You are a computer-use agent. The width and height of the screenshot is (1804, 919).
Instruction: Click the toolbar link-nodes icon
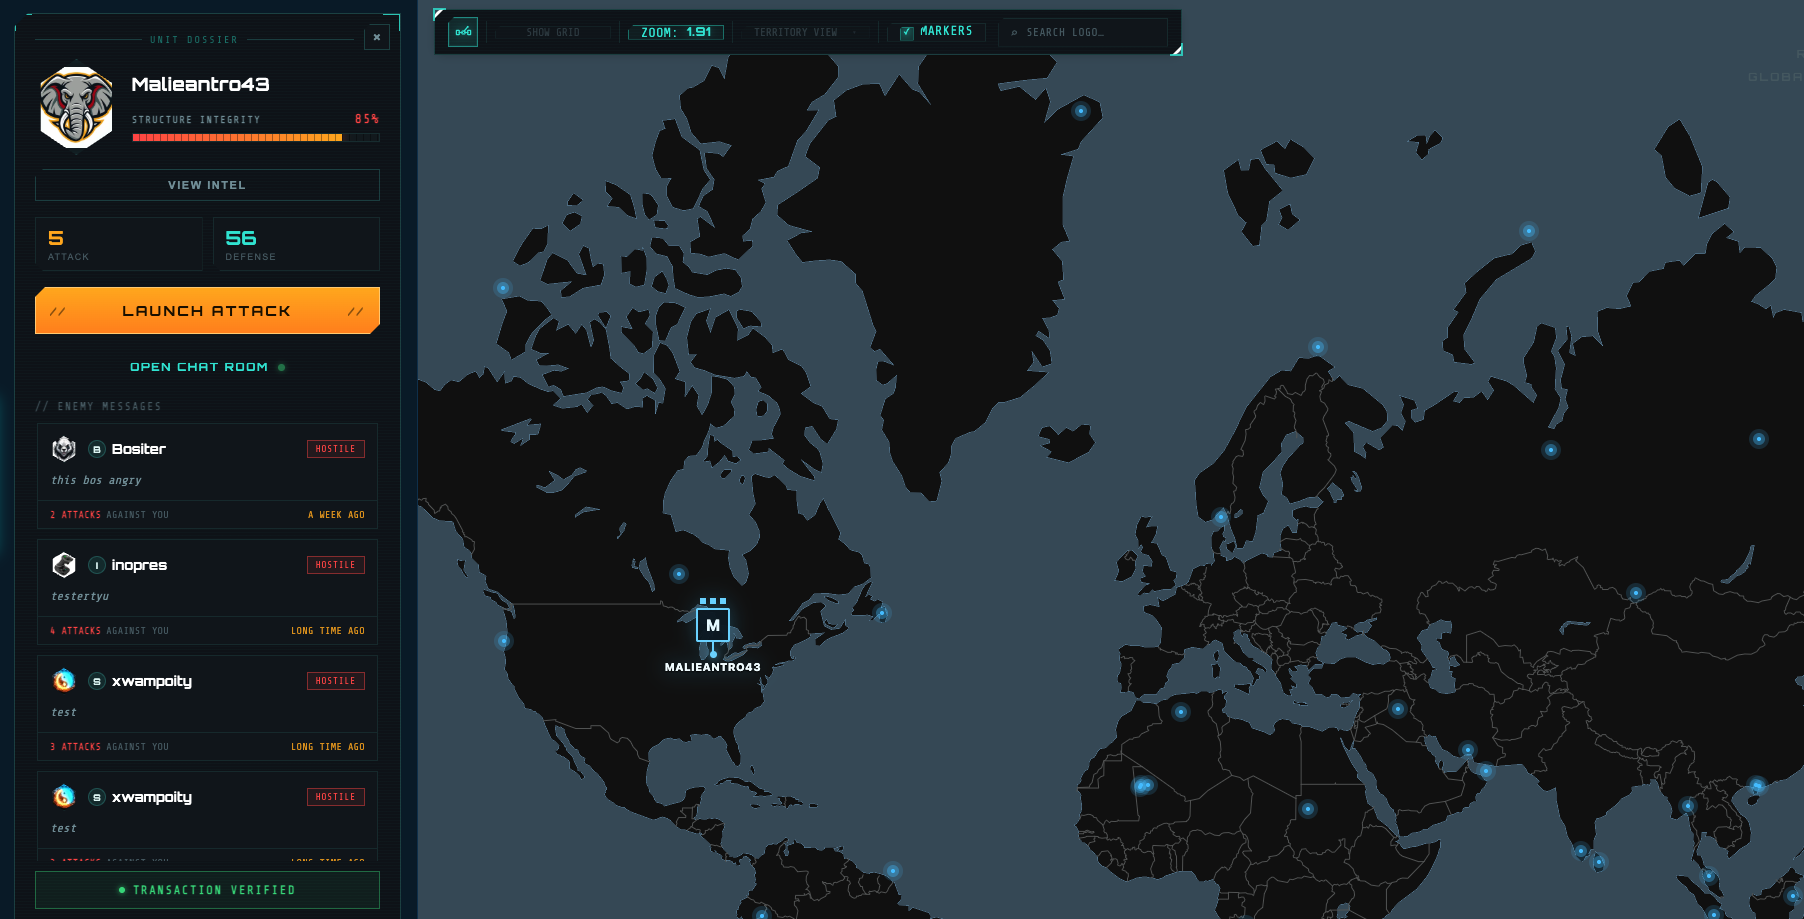coord(463,32)
